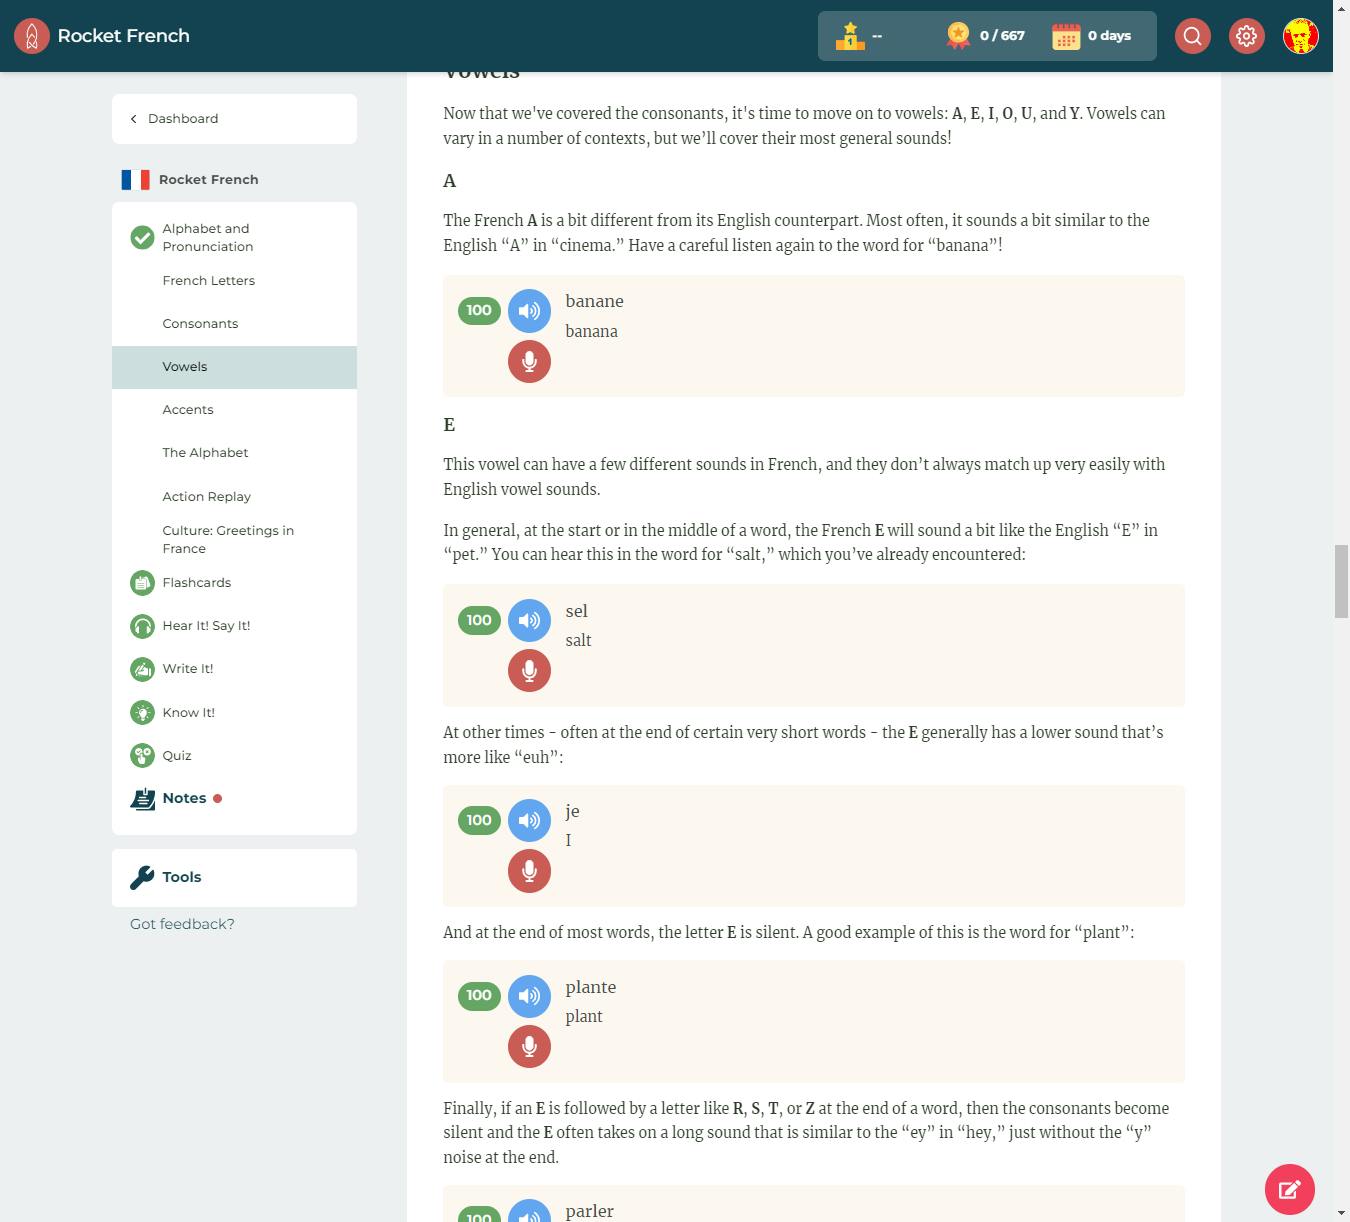The width and height of the screenshot is (1350, 1222).
Task: Open the "Got feedback?" link
Action: pyautogui.click(x=181, y=923)
